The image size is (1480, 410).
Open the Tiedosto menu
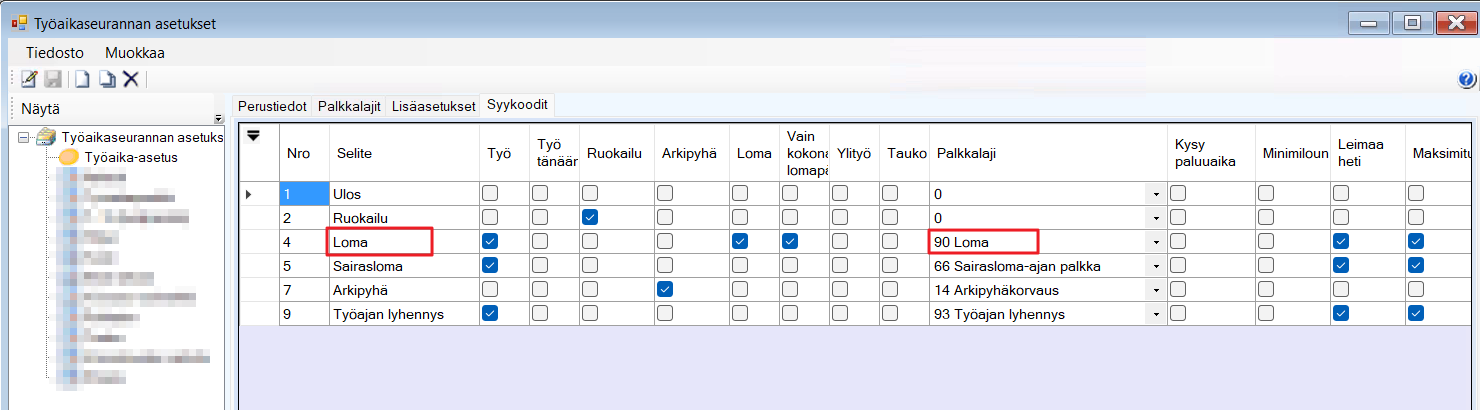point(54,53)
